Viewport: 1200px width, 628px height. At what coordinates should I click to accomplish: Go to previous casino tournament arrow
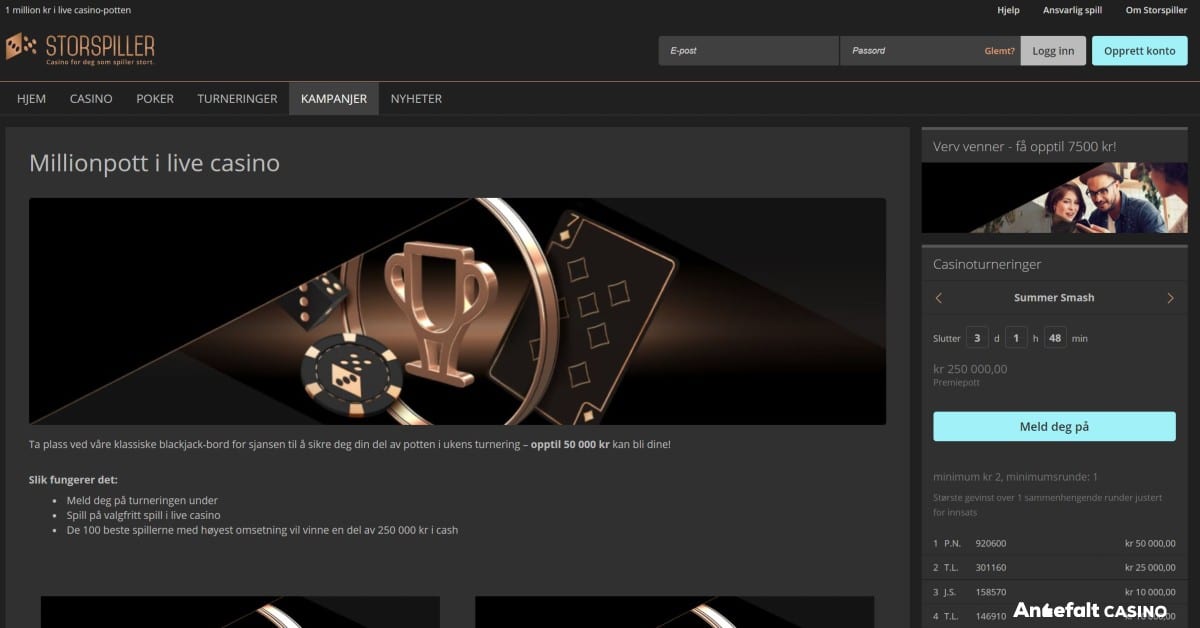tap(939, 298)
